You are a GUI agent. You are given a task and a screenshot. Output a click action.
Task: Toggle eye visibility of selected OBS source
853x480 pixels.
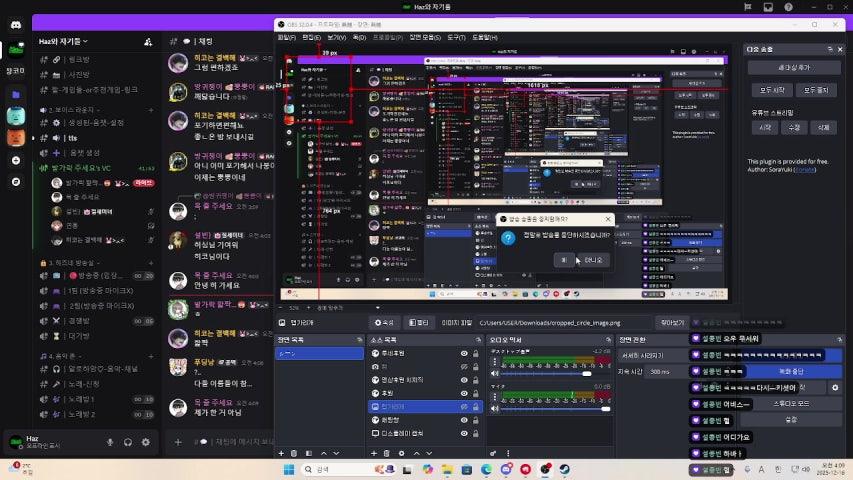pos(464,407)
